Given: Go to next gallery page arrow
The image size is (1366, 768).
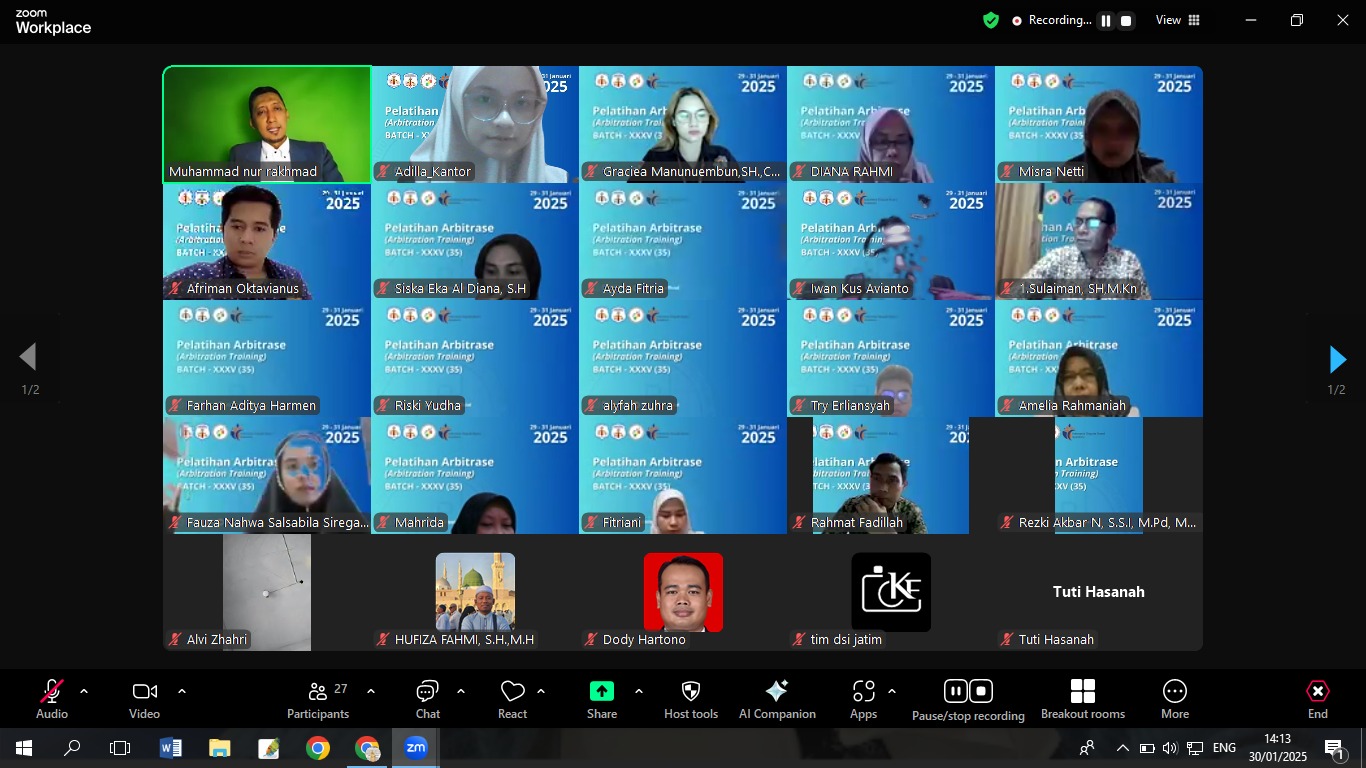Looking at the screenshot, I should click(1337, 359).
